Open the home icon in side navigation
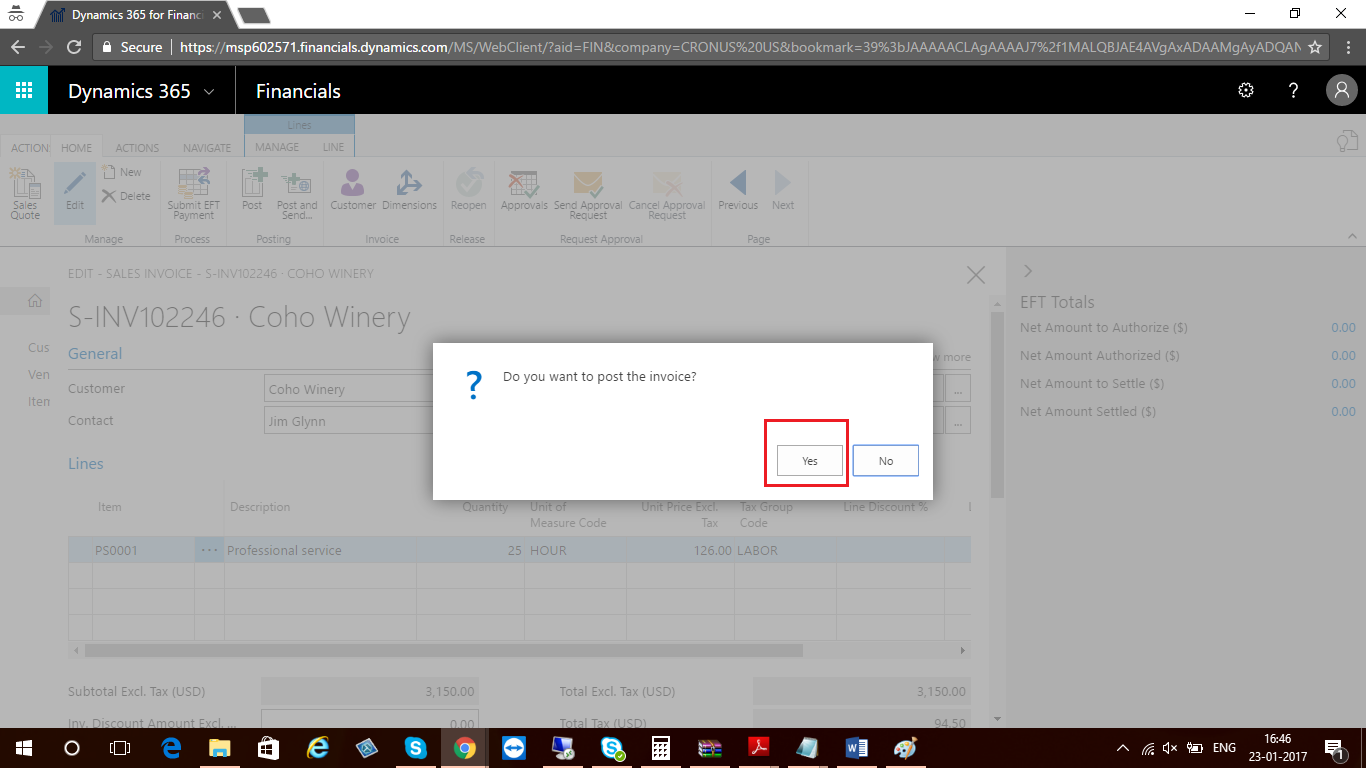Screen dimensions: 1366x768 click(35, 300)
